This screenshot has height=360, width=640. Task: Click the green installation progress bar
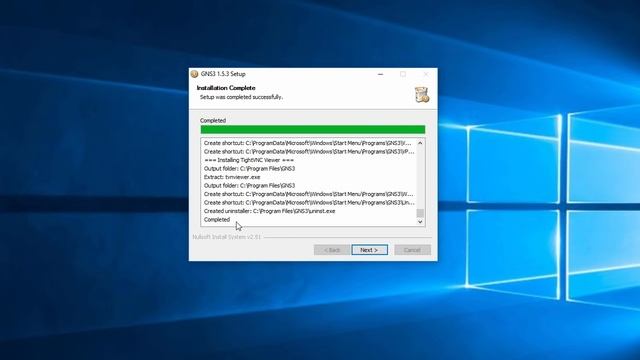click(313, 129)
